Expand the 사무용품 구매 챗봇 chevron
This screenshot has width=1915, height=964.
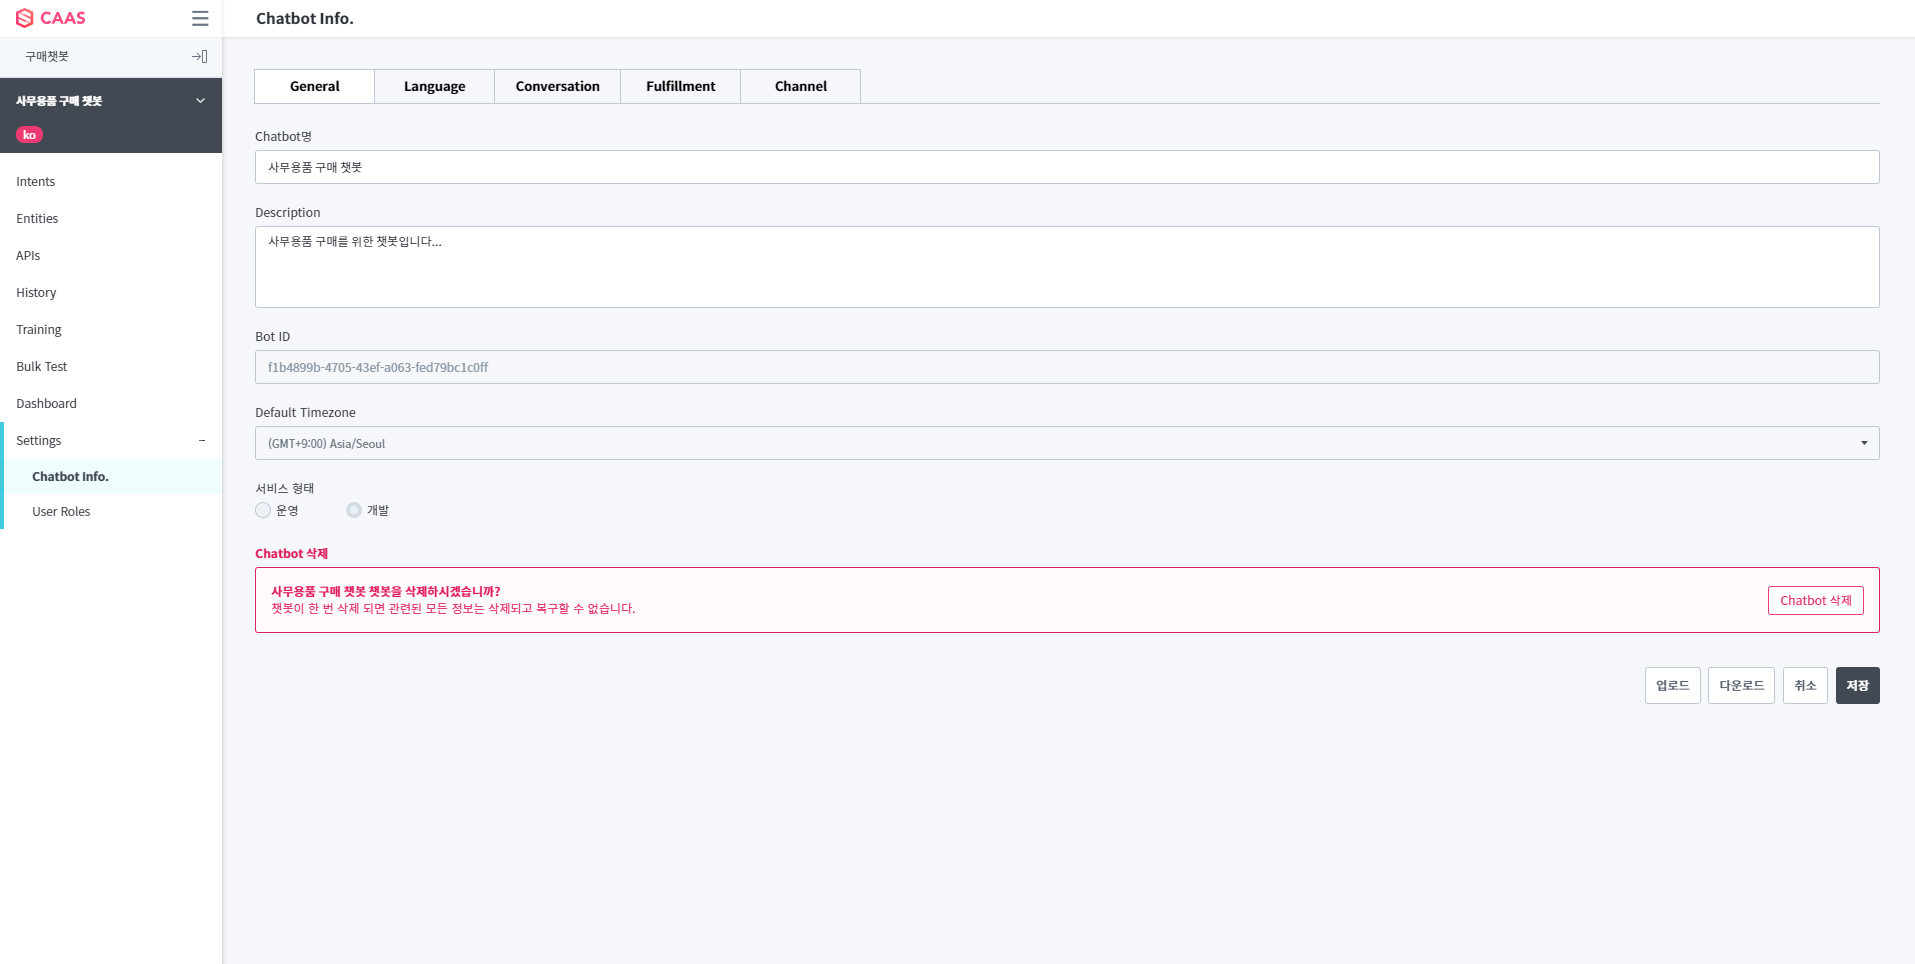[200, 101]
